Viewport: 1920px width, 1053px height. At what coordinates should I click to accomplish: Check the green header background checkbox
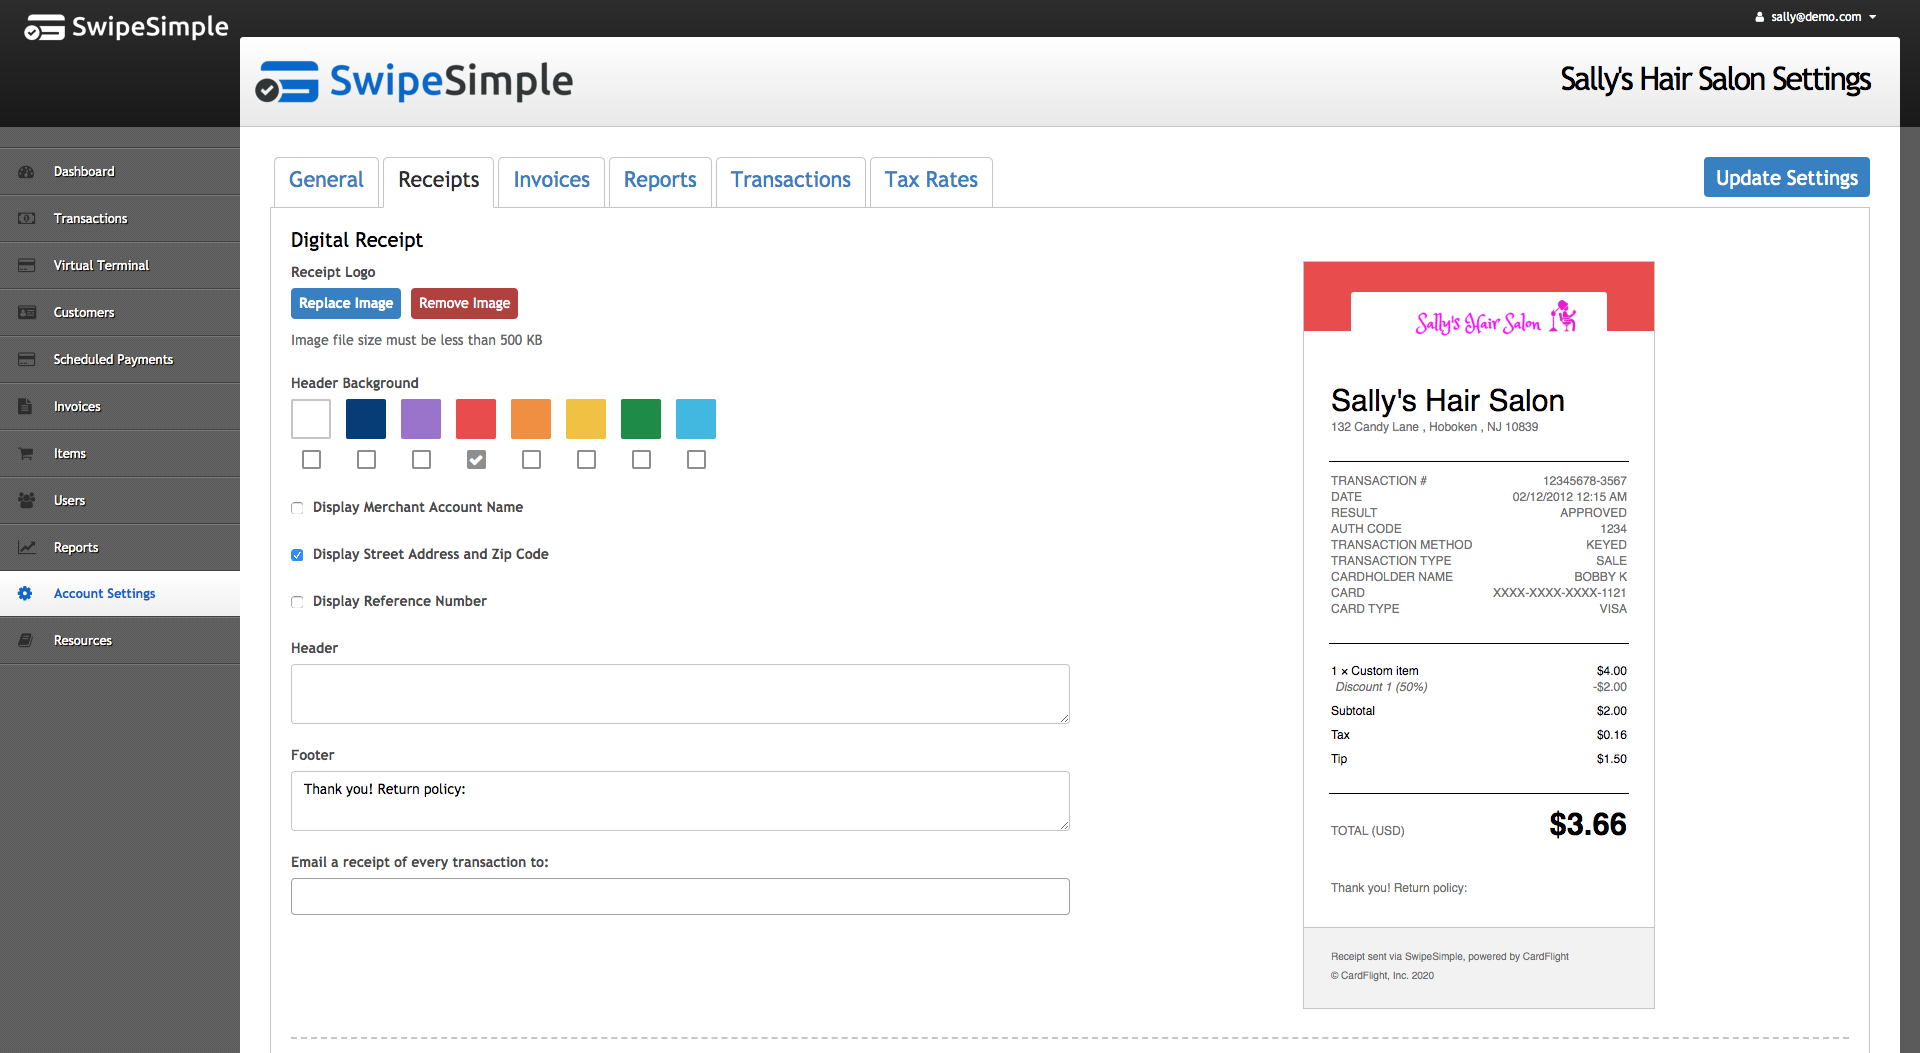pyautogui.click(x=641, y=460)
